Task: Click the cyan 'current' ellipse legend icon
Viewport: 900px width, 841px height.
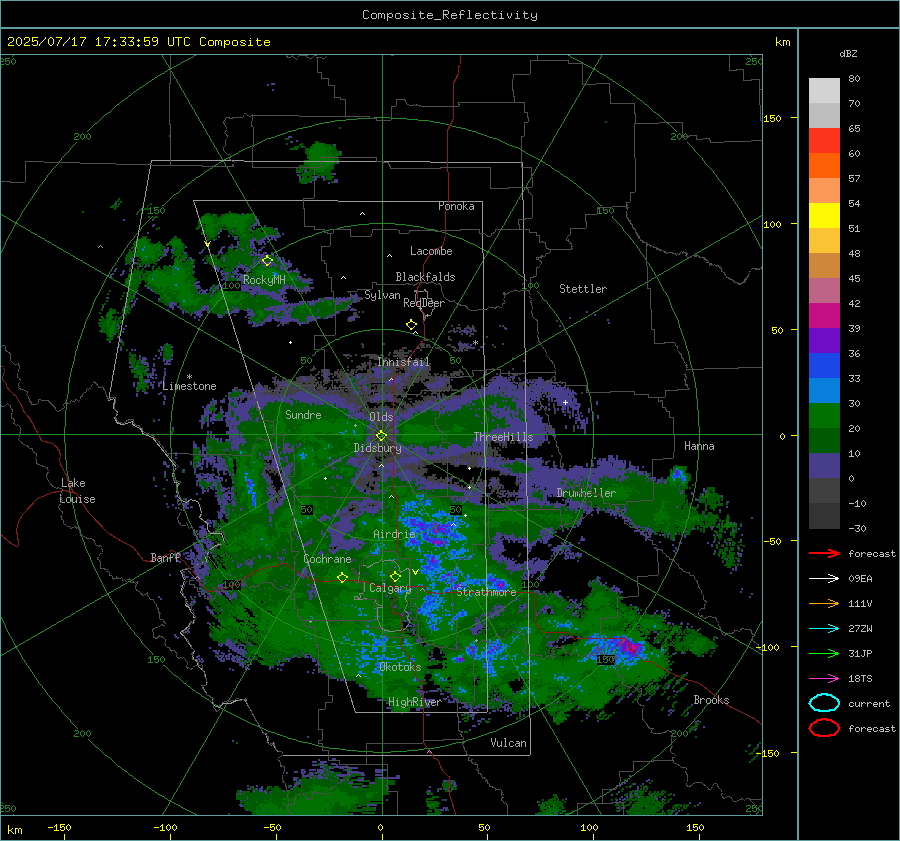Action: pyautogui.click(x=824, y=703)
